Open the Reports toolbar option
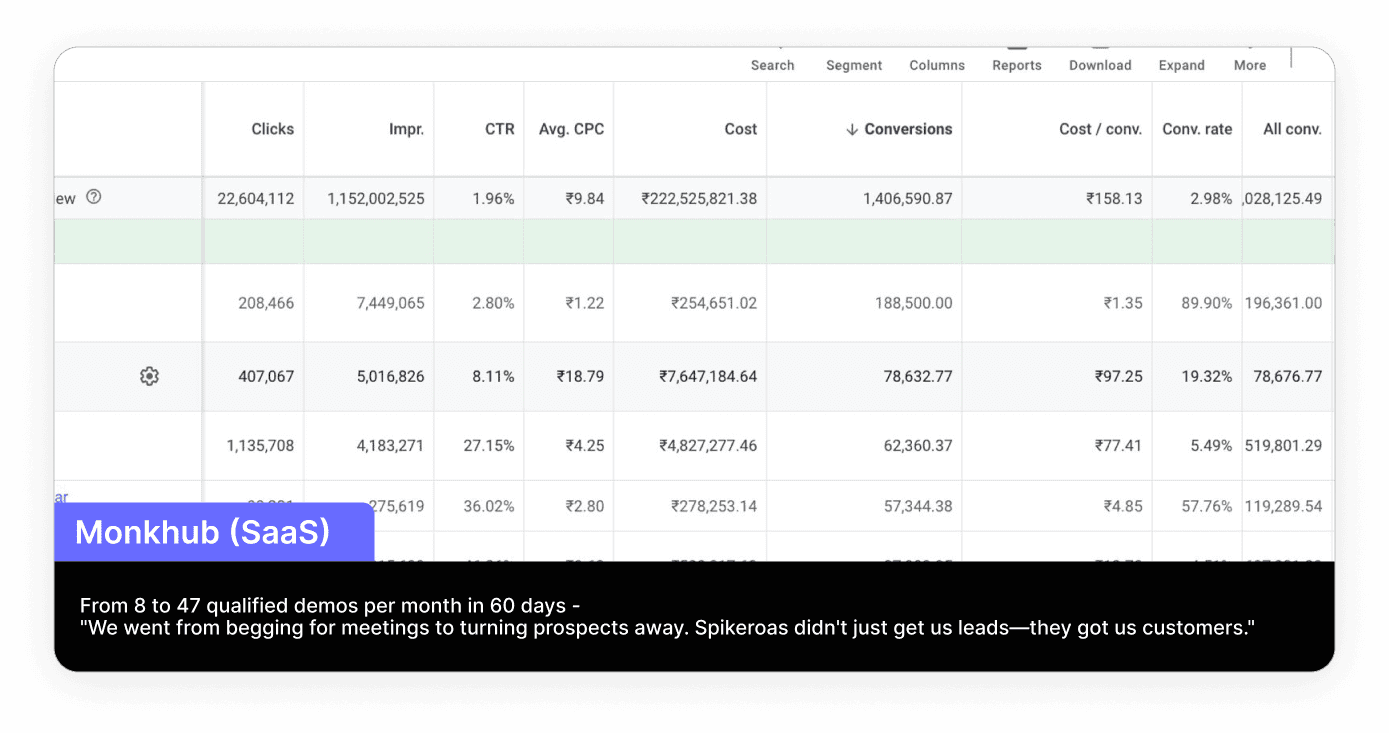Viewport: 1389px width, 733px height. pyautogui.click(x=1017, y=65)
